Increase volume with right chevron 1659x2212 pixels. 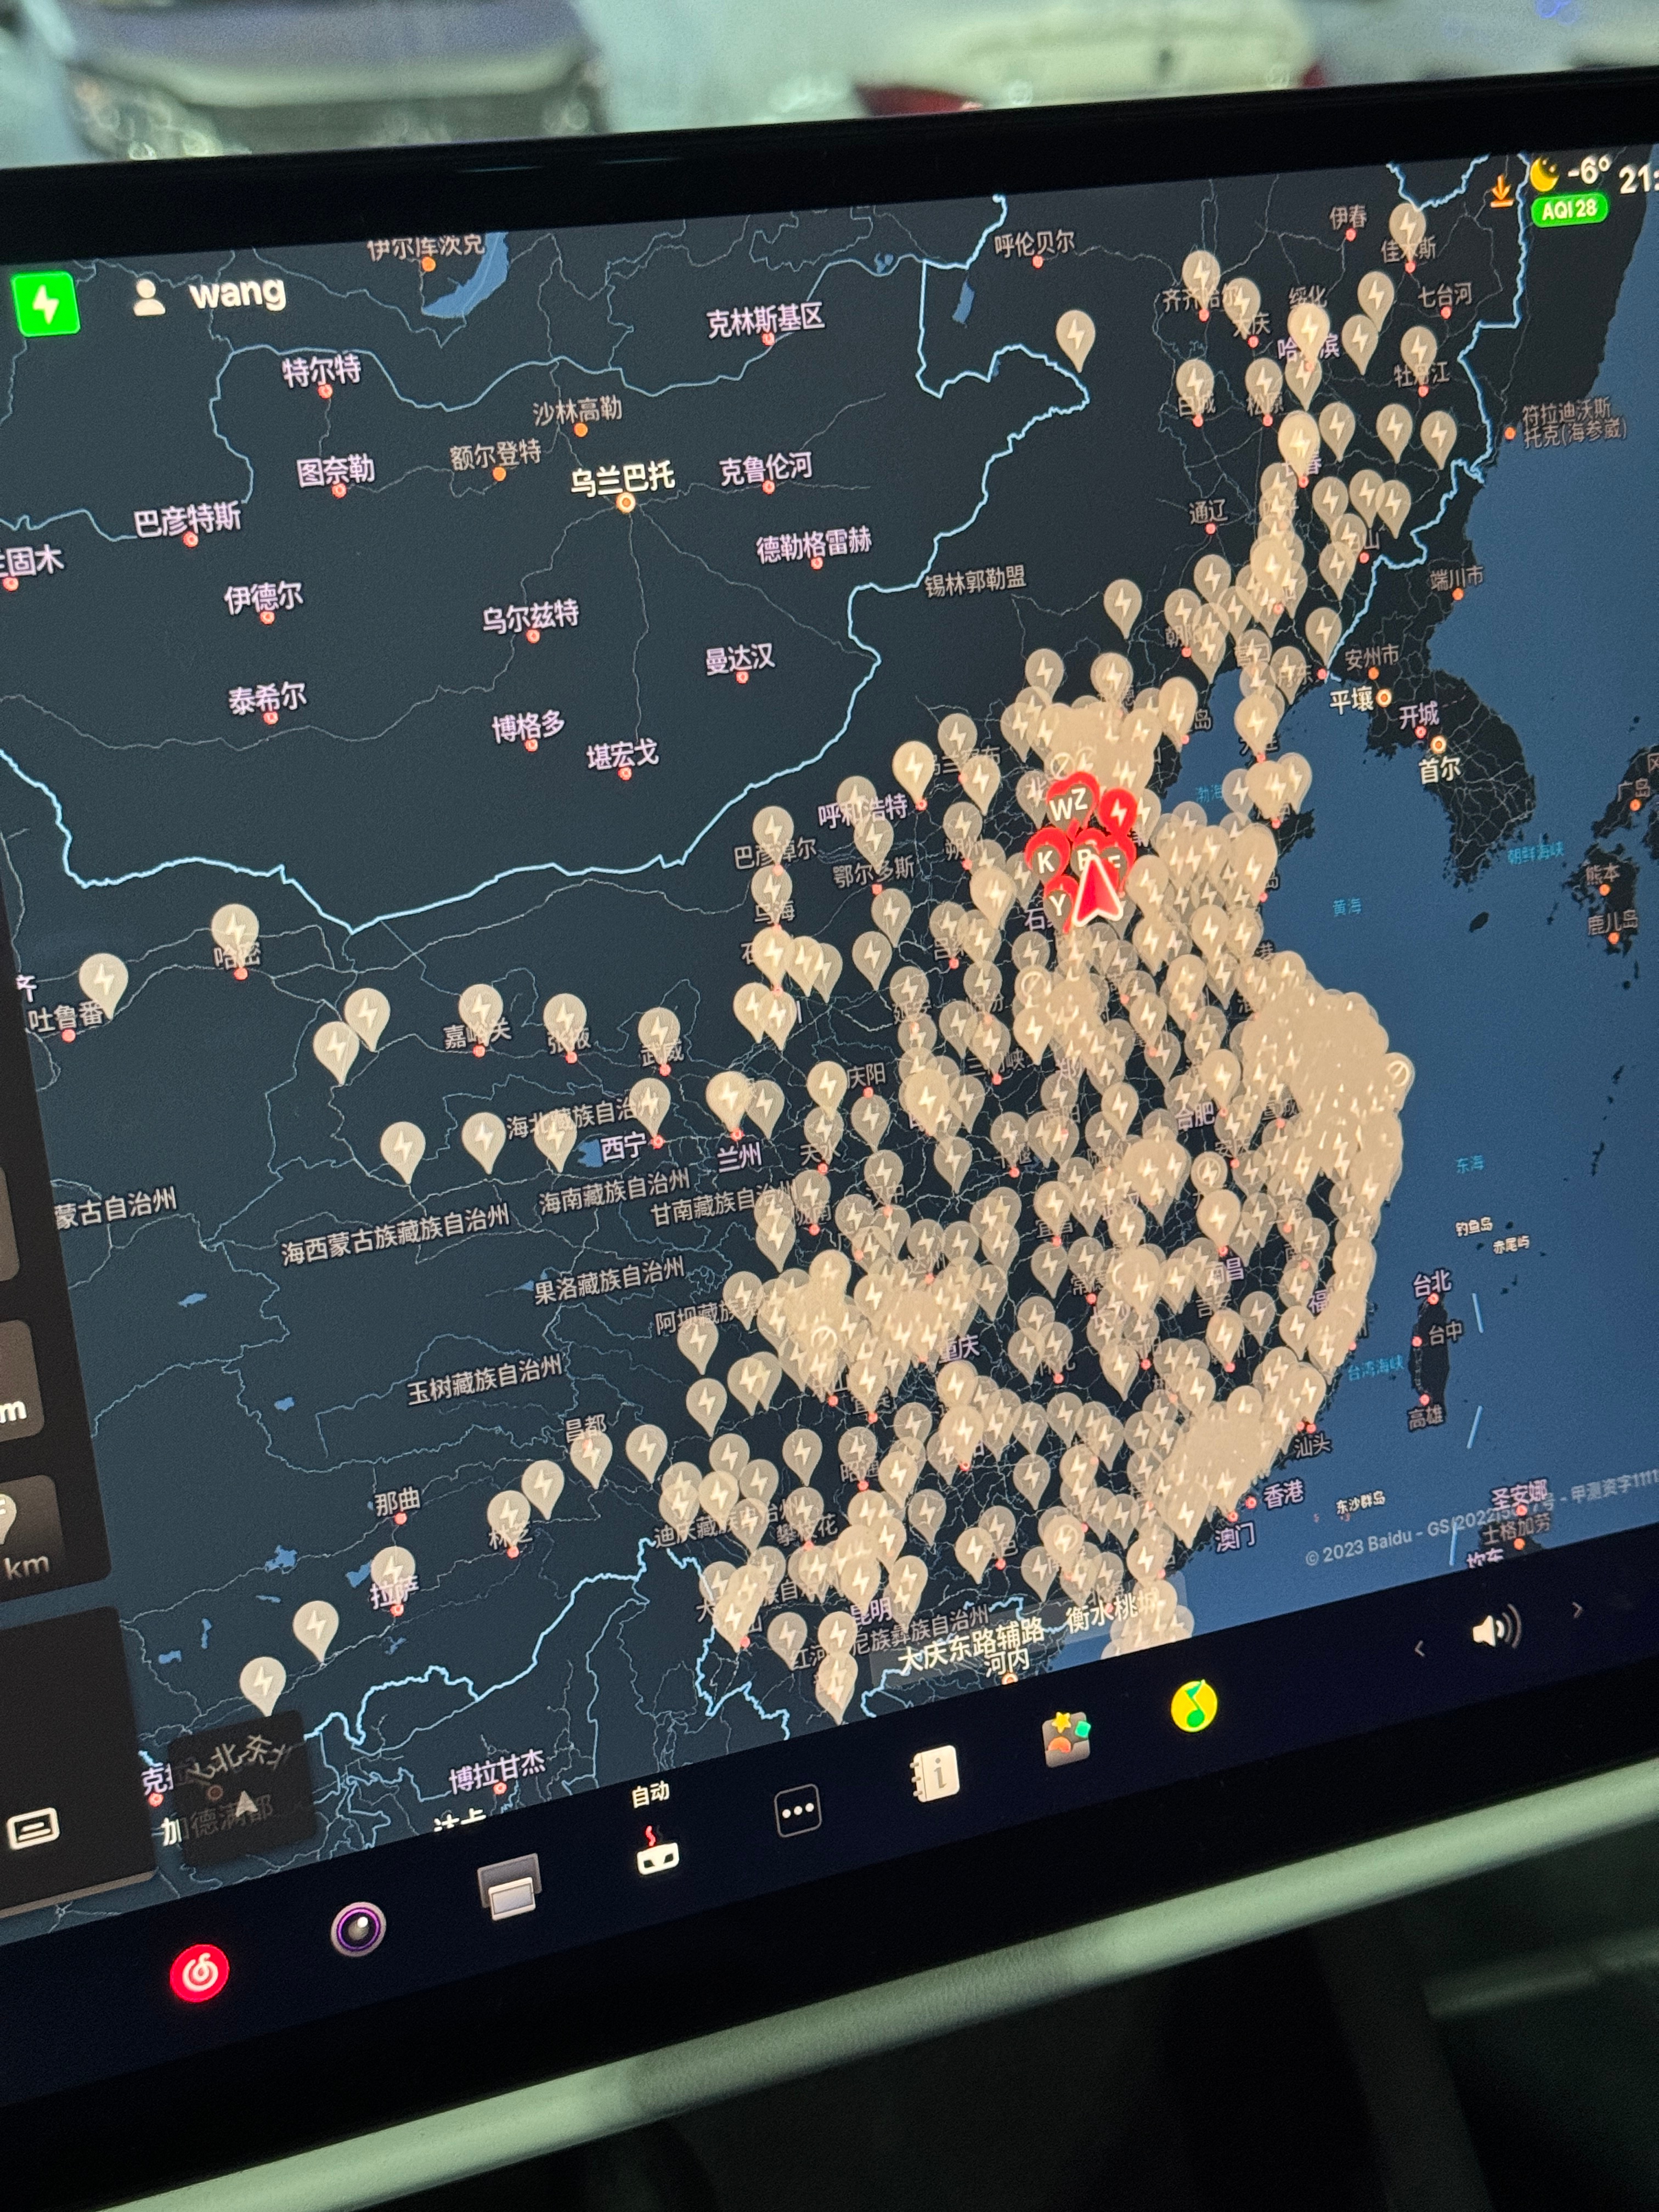pos(1577,1610)
